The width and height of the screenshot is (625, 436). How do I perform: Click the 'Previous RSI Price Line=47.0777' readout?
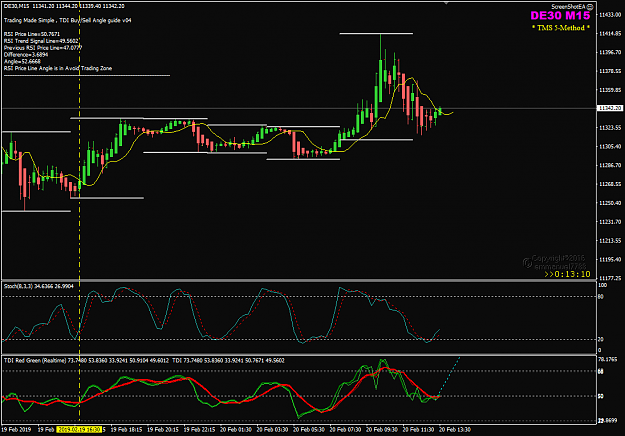(x=43, y=48)
